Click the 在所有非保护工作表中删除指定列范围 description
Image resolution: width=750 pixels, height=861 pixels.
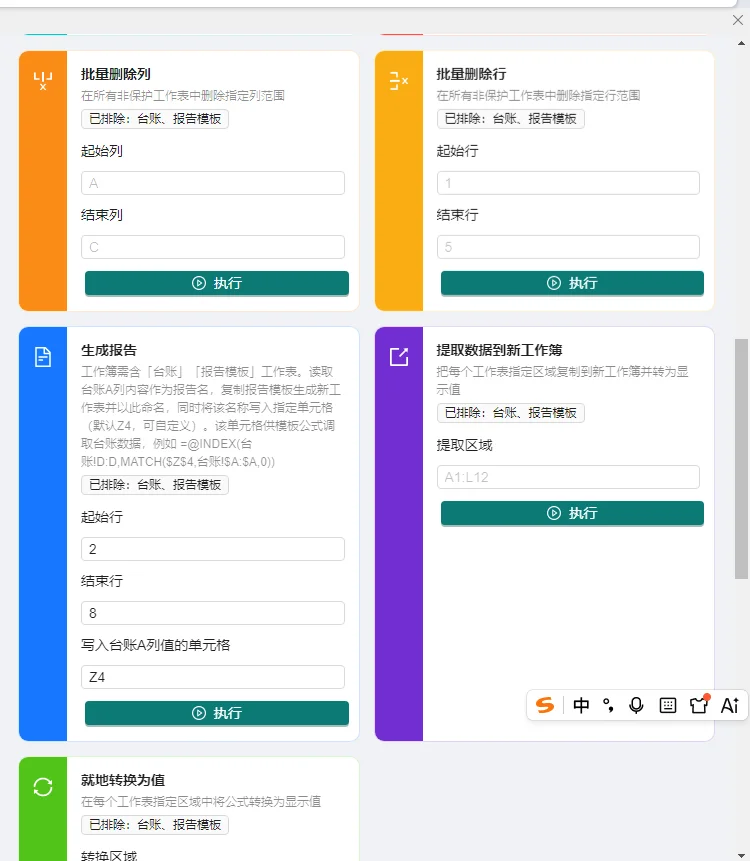(x=183, y=96)
